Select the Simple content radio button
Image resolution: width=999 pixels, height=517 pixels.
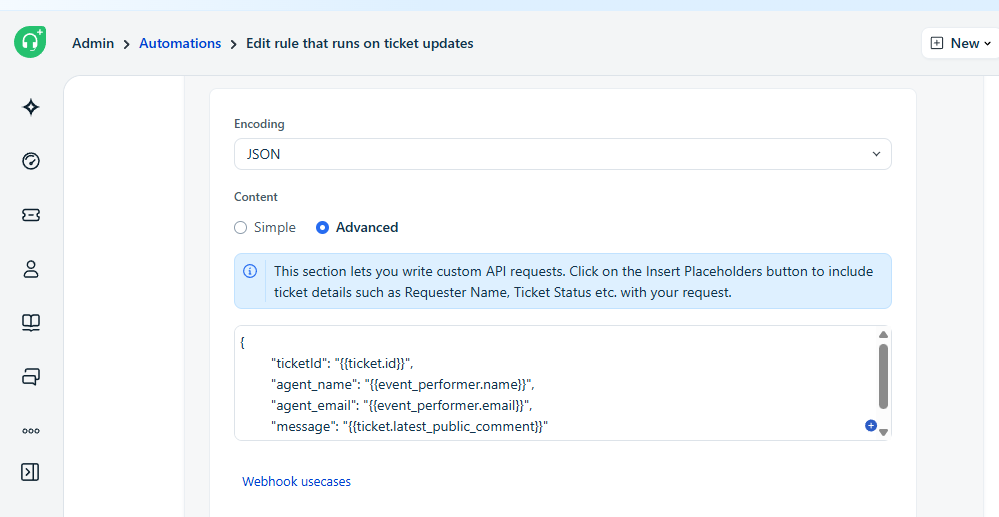tap(240, 228)
